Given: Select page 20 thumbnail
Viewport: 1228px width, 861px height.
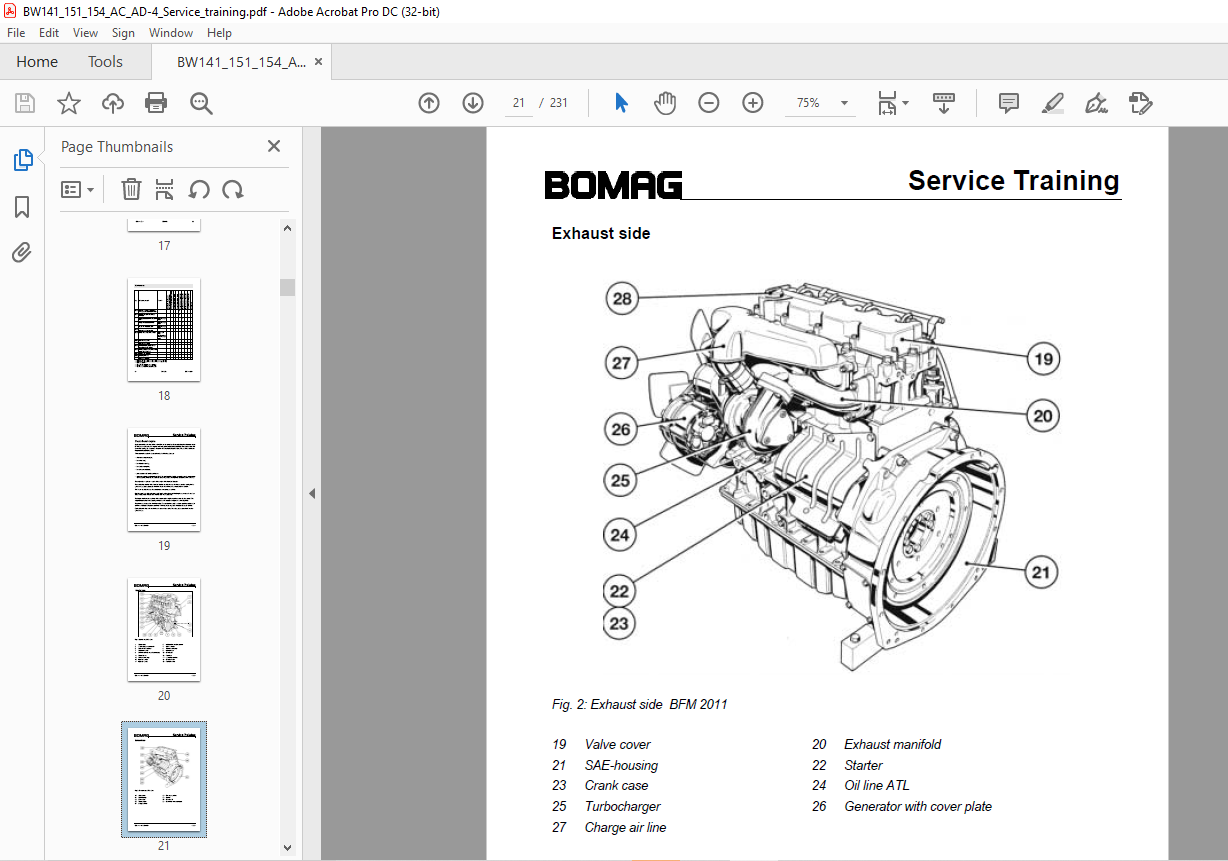Looking at the screenshot, I should [164, 630].
